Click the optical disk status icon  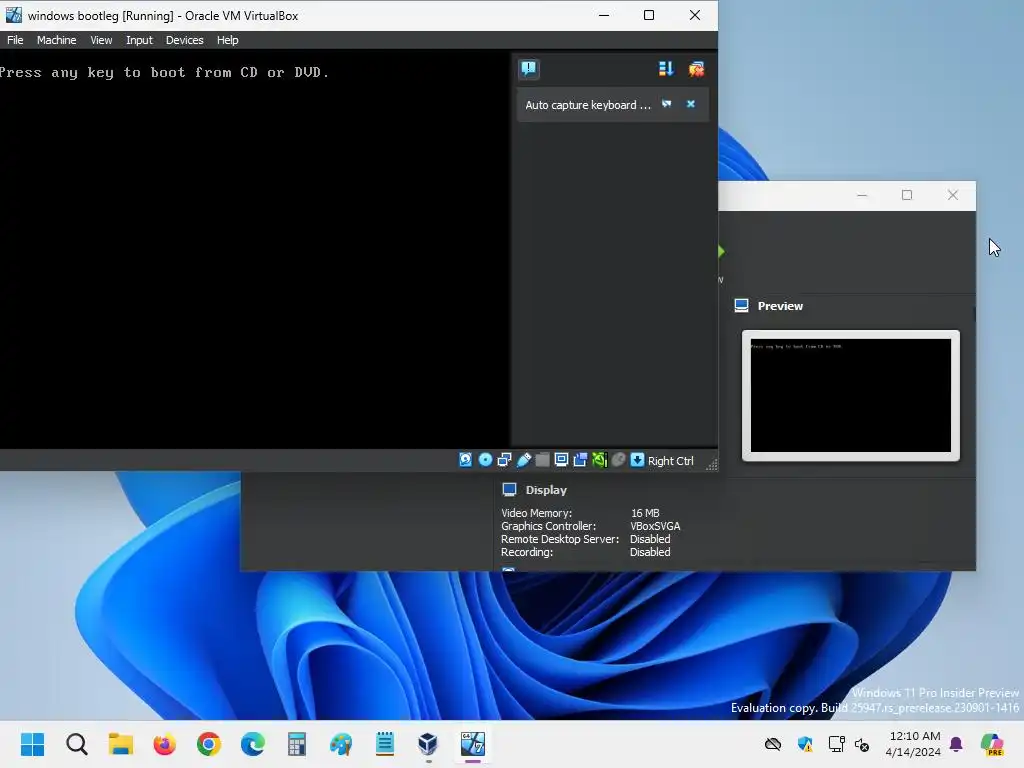click(485, 460)
